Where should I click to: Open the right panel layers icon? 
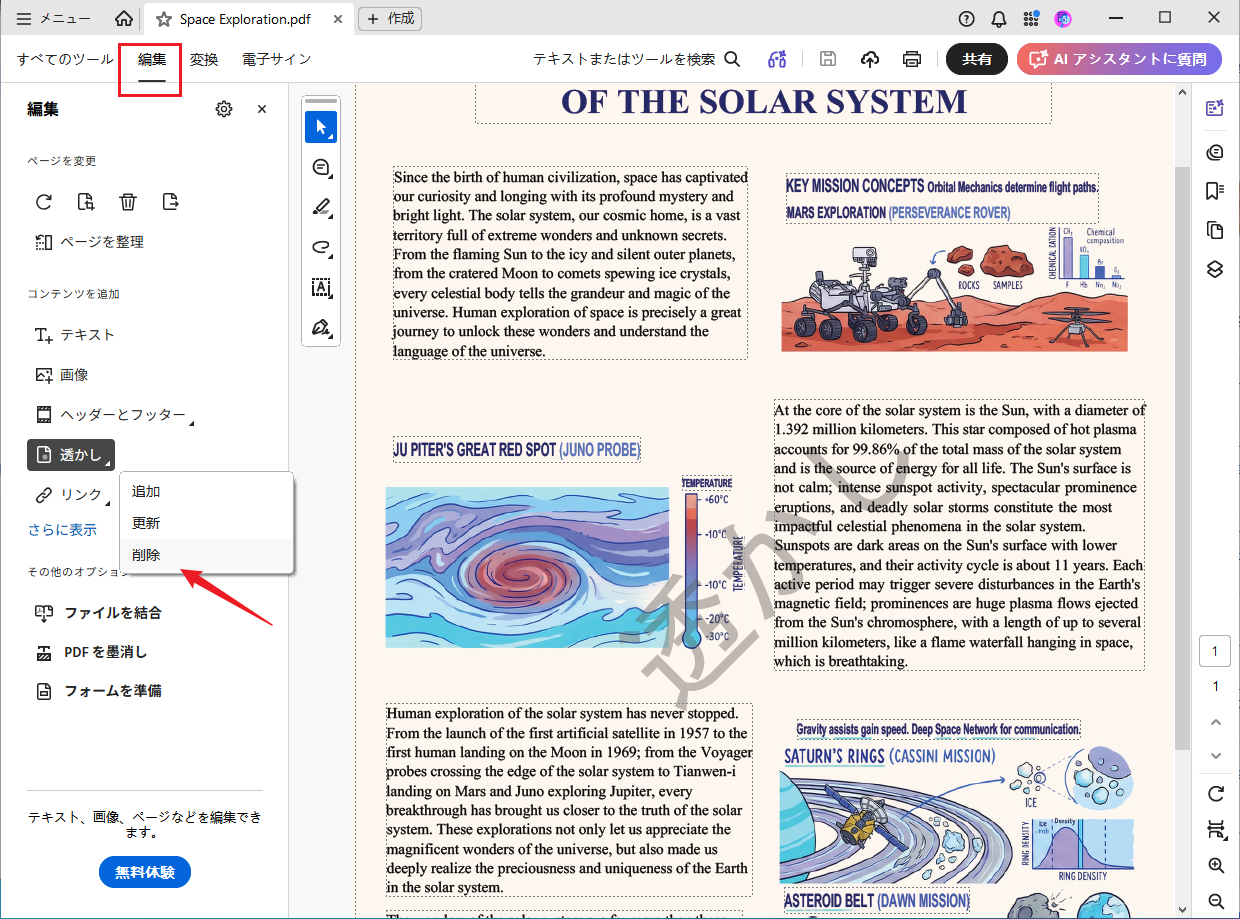click(x=1215, y=269)
